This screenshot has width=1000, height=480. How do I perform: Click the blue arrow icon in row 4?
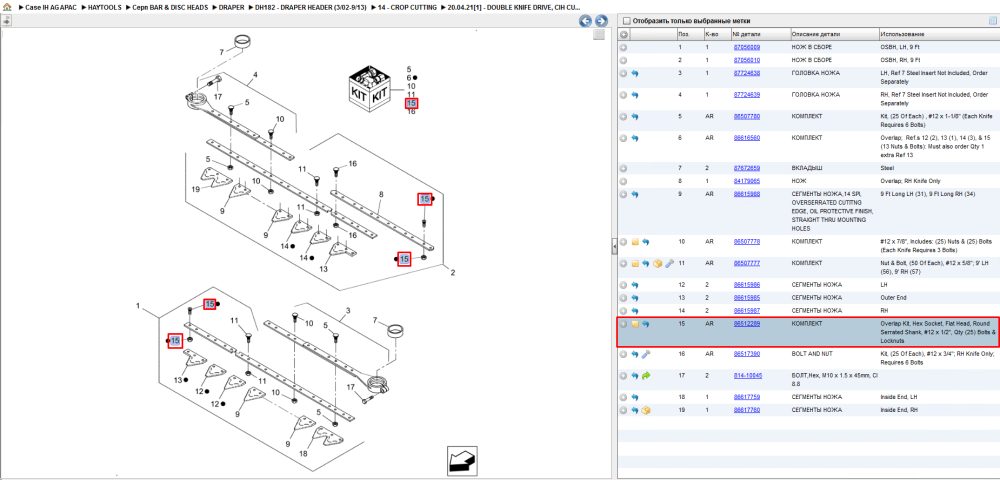635,95
